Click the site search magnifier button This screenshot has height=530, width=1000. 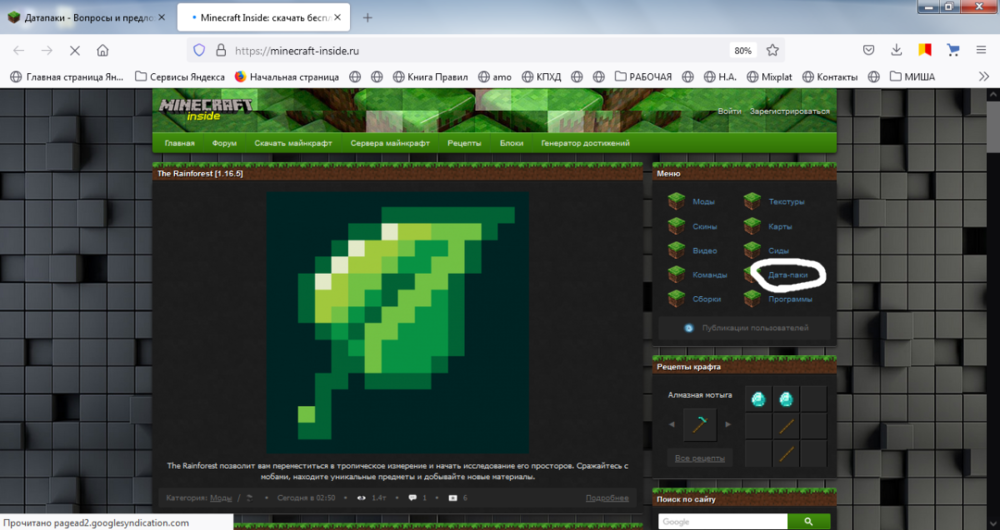[x=809, y=522]
